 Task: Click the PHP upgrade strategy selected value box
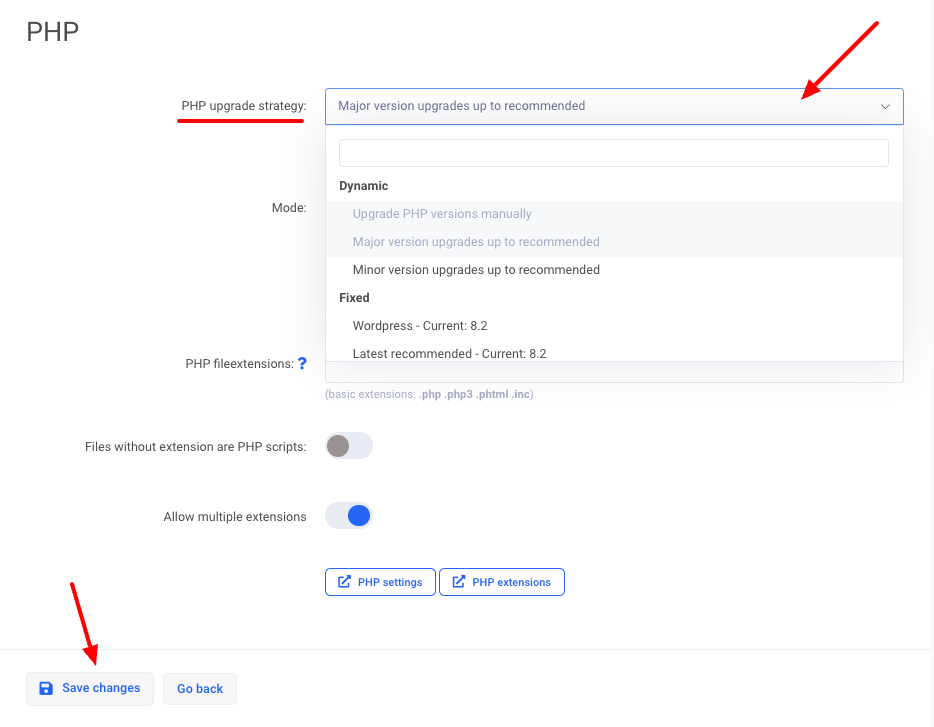point(600,106)
